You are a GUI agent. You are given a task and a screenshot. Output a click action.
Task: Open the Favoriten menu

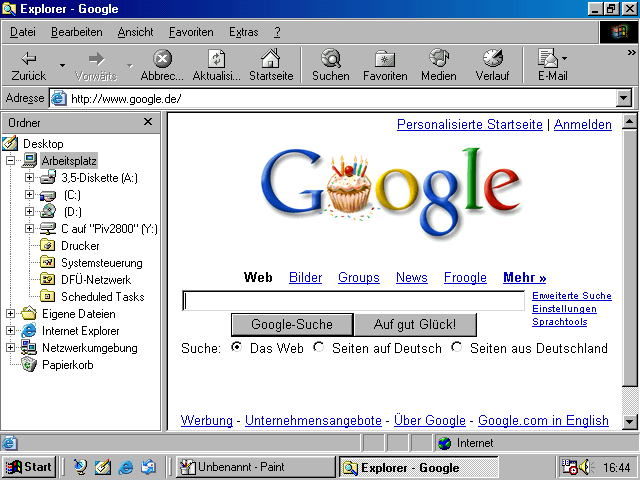pos(191,32)
